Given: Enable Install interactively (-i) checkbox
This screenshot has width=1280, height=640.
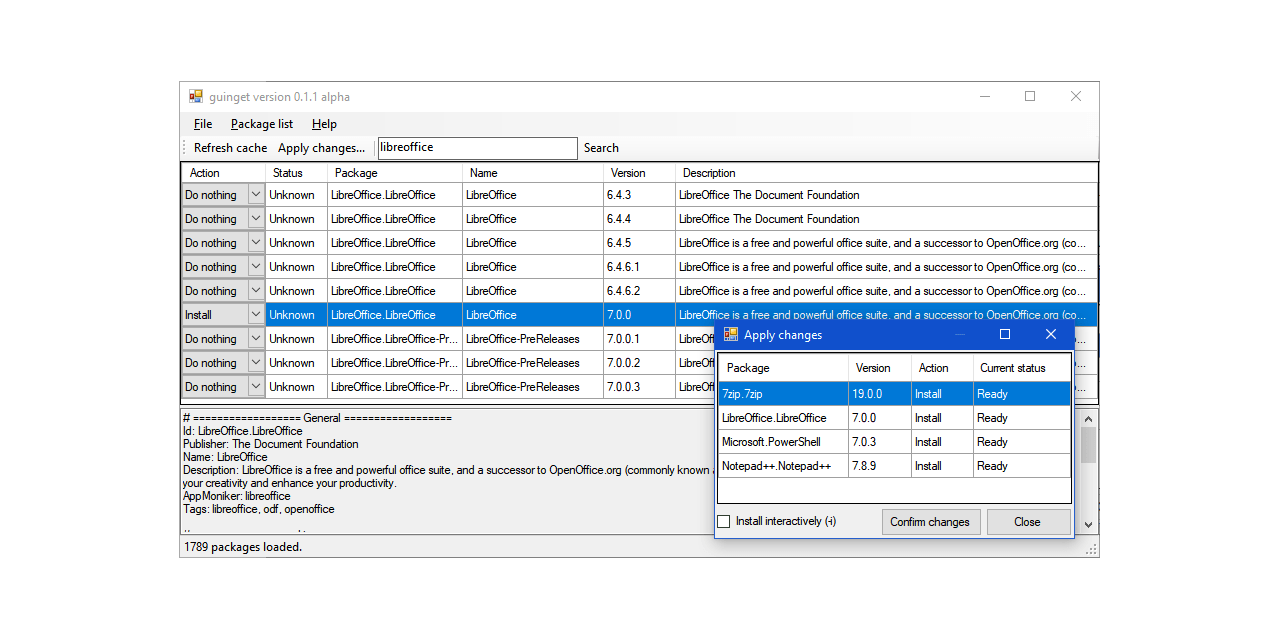Looking at the screenshot, I should [x=724, y=520].
